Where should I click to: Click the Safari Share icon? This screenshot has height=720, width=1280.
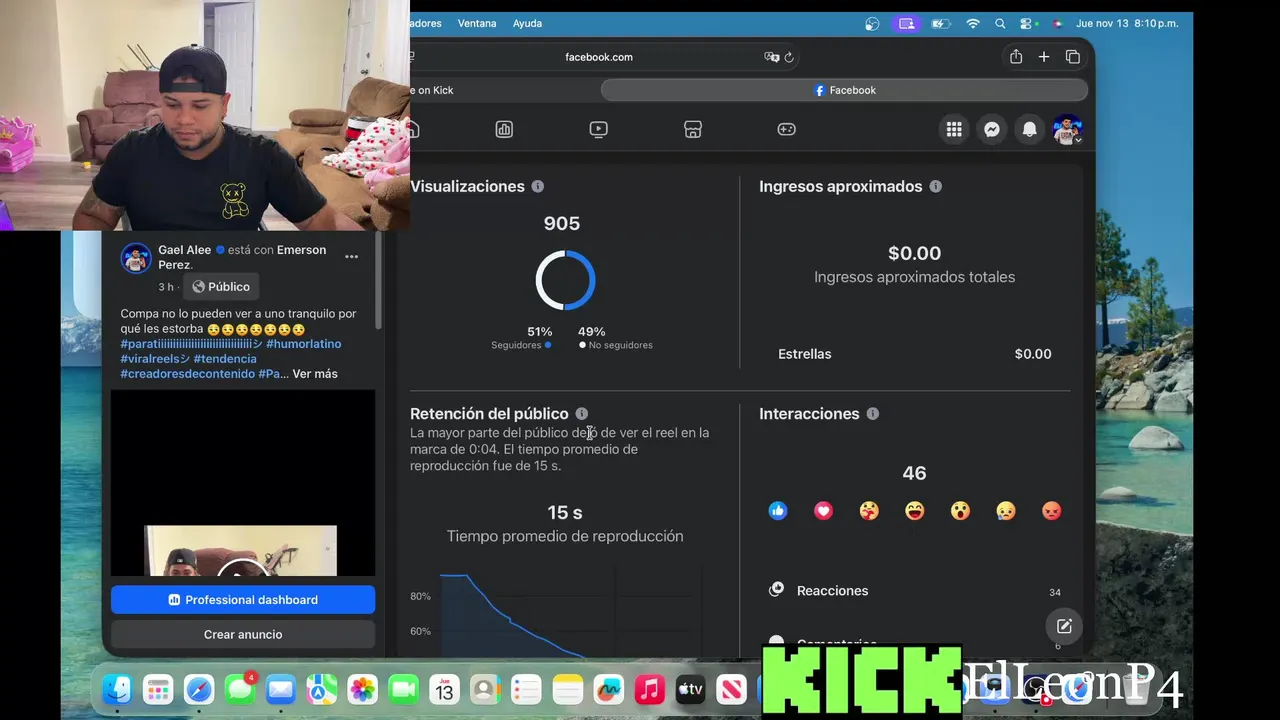[x=1016, y=57]
